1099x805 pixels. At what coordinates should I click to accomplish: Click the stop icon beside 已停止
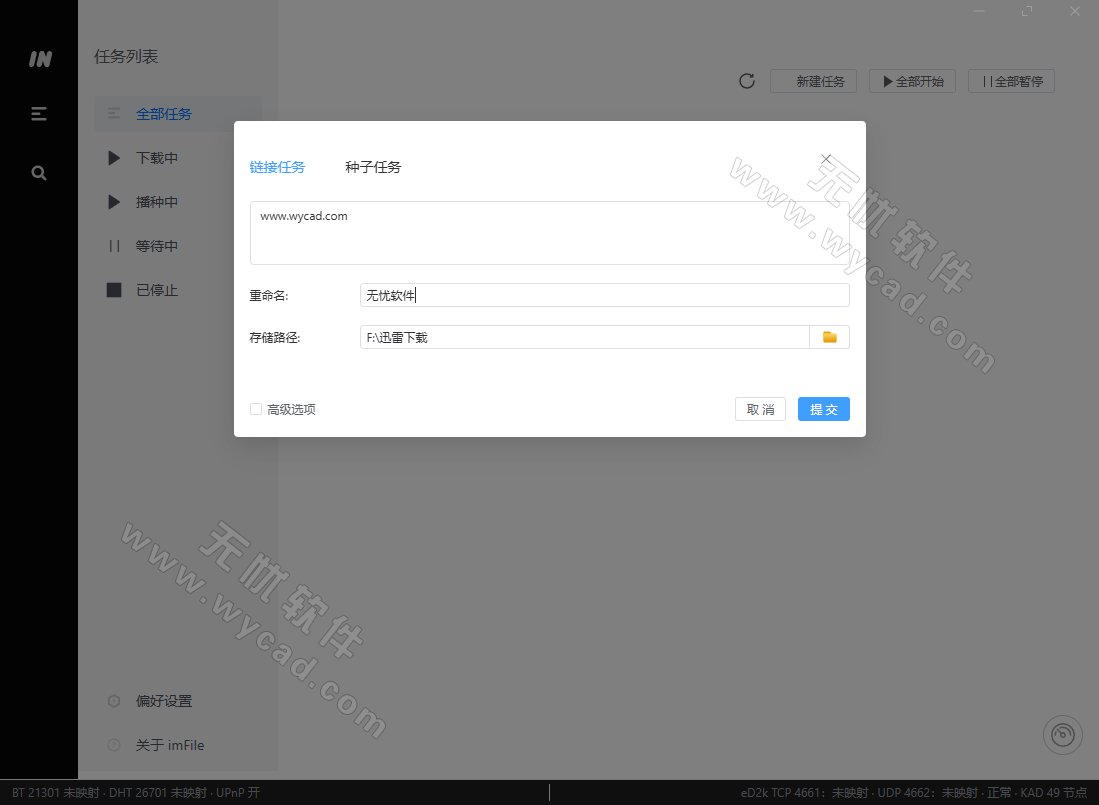pyautogui.click(x=113, y=290)
